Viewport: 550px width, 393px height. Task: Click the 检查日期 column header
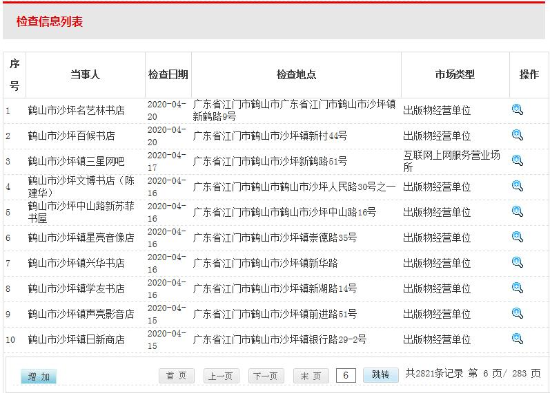[168, 74]
